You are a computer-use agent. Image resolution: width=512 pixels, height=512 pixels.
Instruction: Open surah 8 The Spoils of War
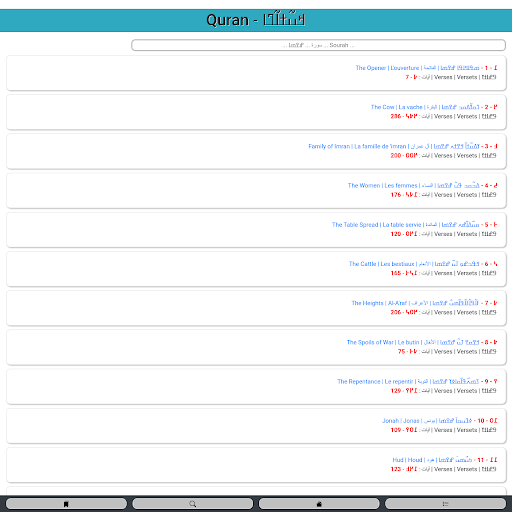(x=422, y=342)
